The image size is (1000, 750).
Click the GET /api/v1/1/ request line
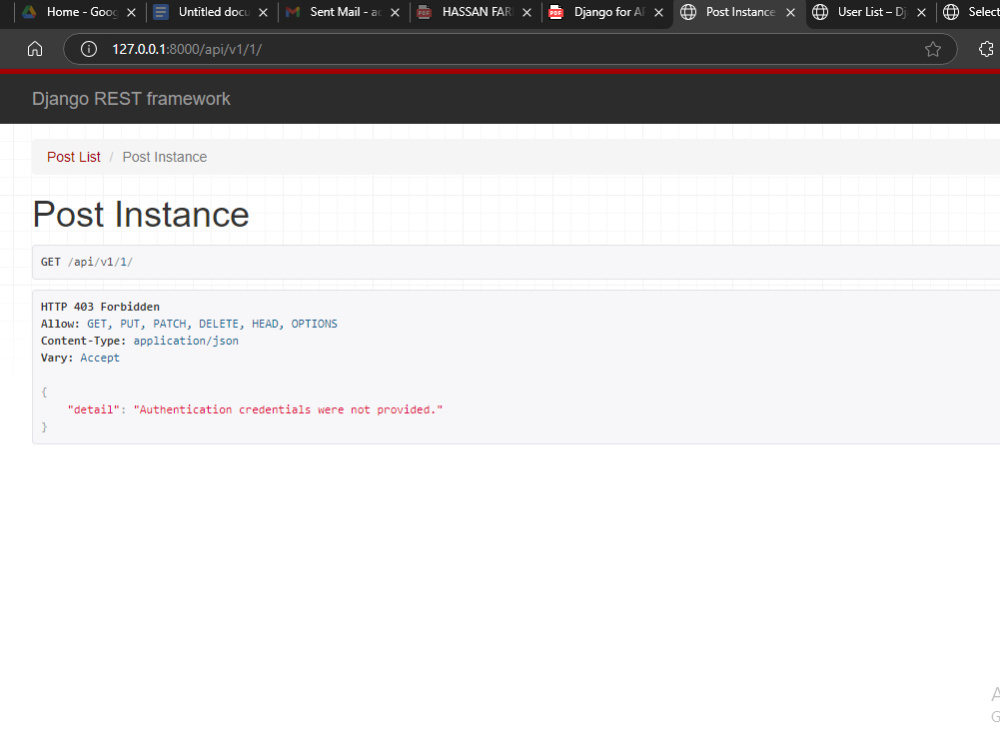click(x=87, y=262)
